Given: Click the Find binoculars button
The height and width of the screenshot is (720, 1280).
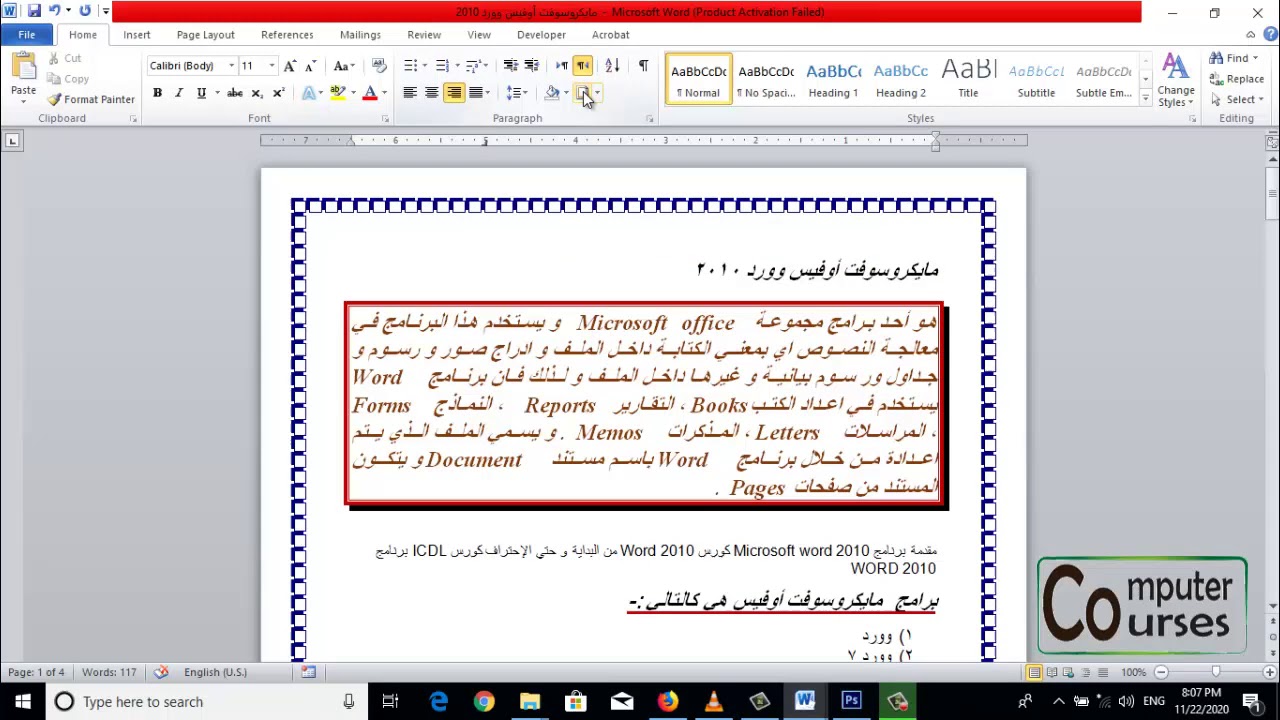Looking at the screenshot, I should click(1229, 58).
